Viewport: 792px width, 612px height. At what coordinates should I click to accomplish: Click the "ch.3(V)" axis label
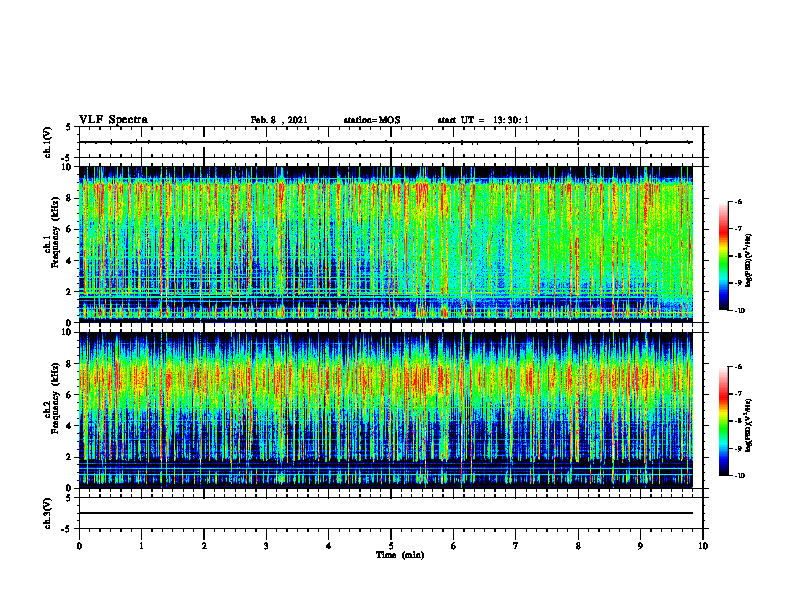47,513
